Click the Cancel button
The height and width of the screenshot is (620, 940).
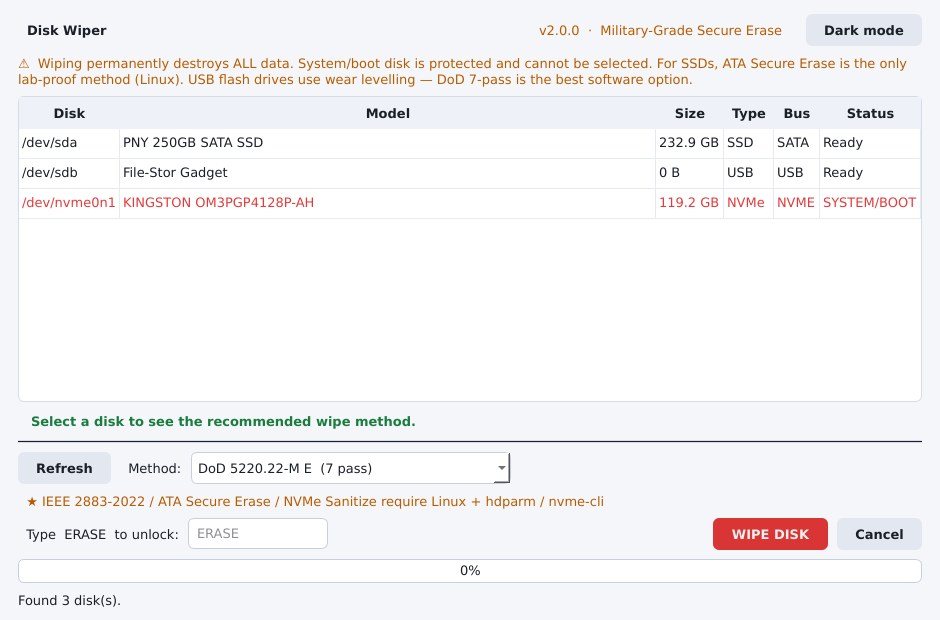[879, 534]
